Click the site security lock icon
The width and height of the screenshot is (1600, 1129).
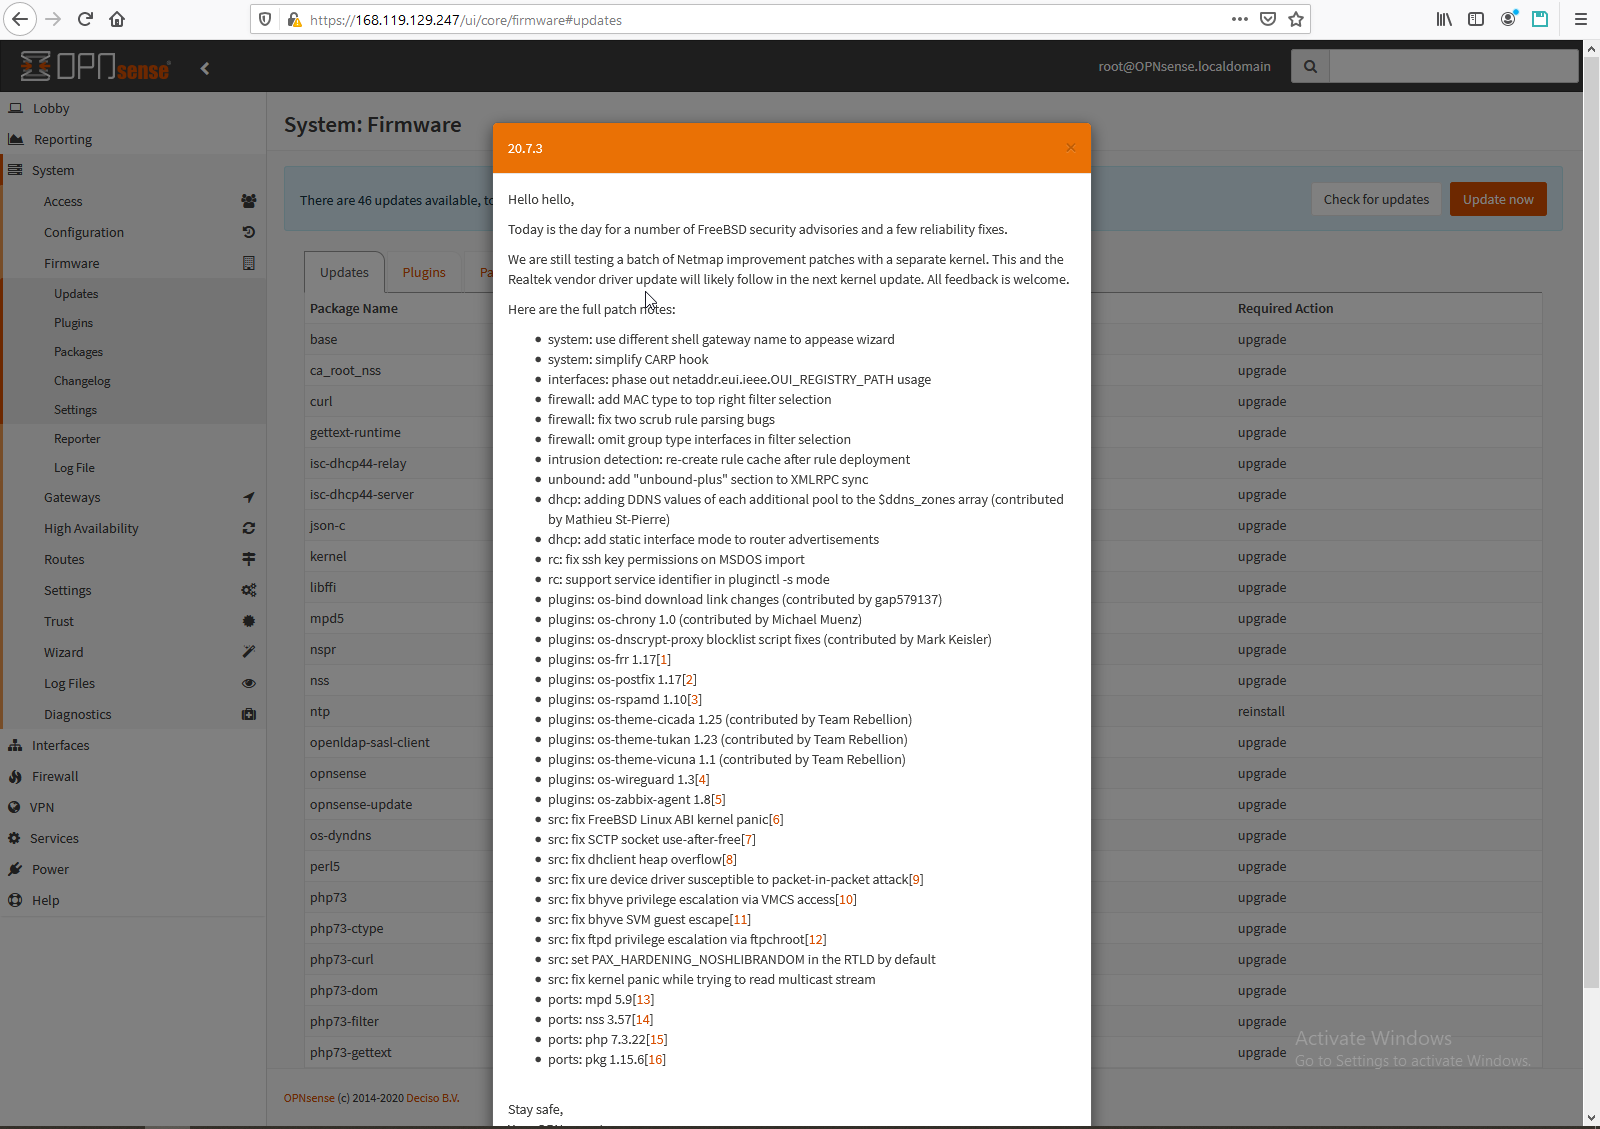(294, 19)
